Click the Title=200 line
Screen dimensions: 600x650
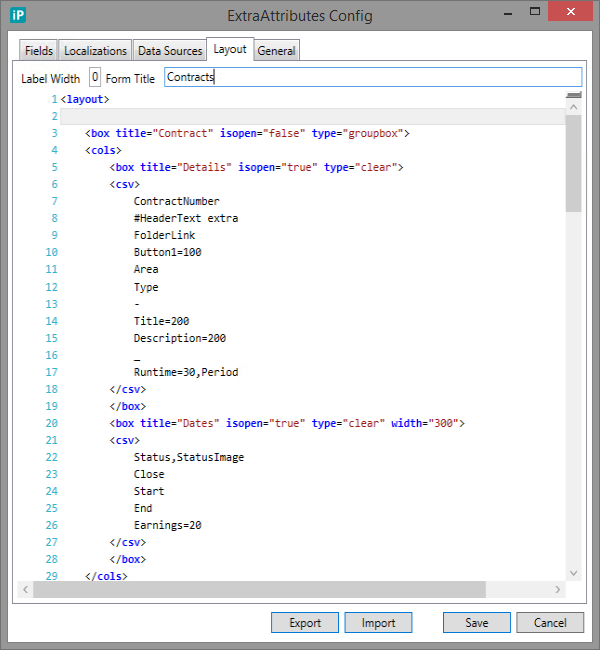point(161,321)
